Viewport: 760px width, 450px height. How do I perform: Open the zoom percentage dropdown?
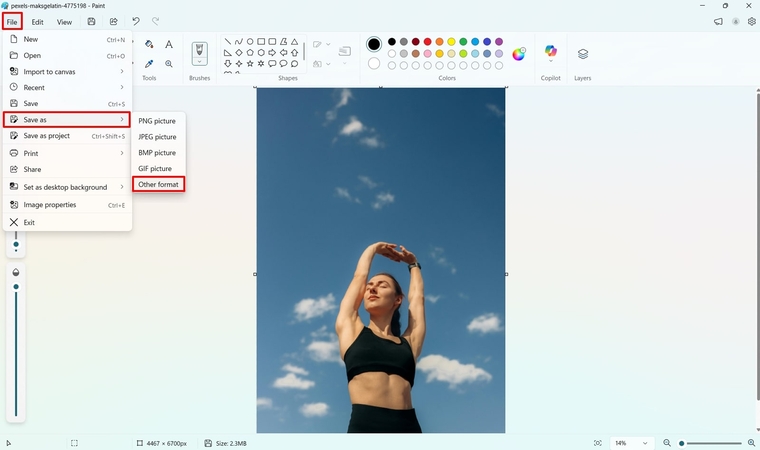(x=631, y=443)
